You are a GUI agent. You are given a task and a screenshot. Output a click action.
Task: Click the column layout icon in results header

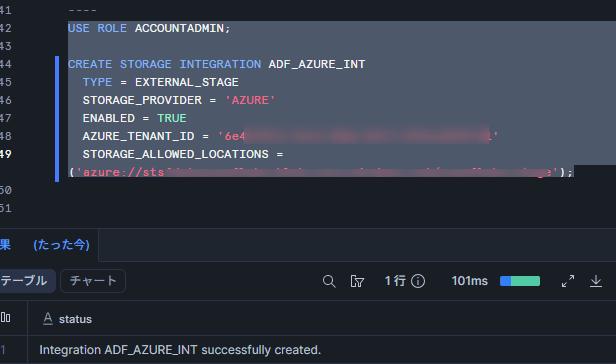(x=6, y=317)
